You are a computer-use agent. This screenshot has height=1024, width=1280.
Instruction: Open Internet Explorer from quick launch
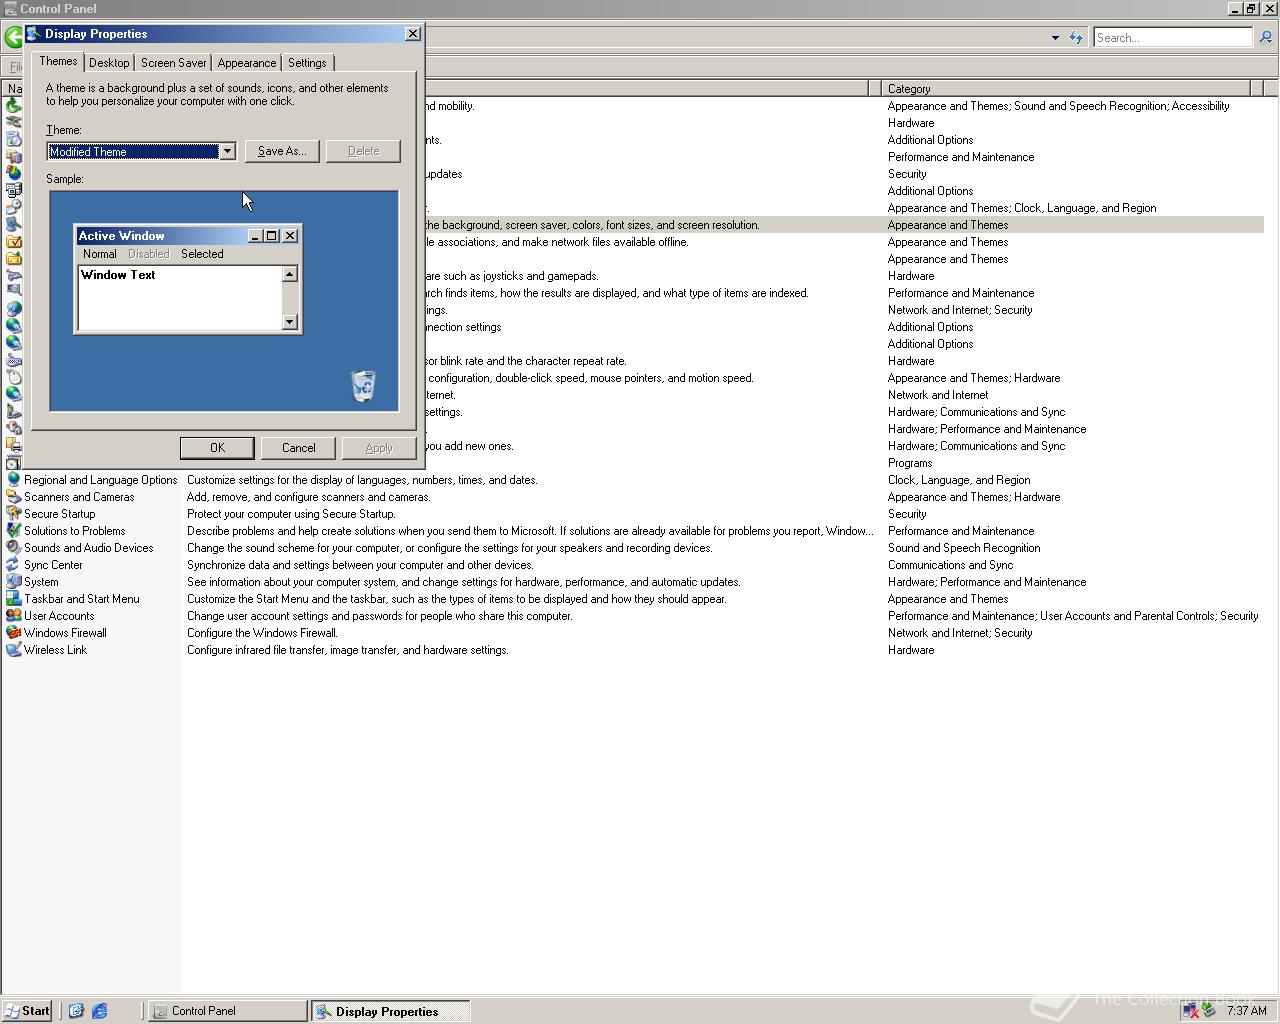tap(100, 1011)
